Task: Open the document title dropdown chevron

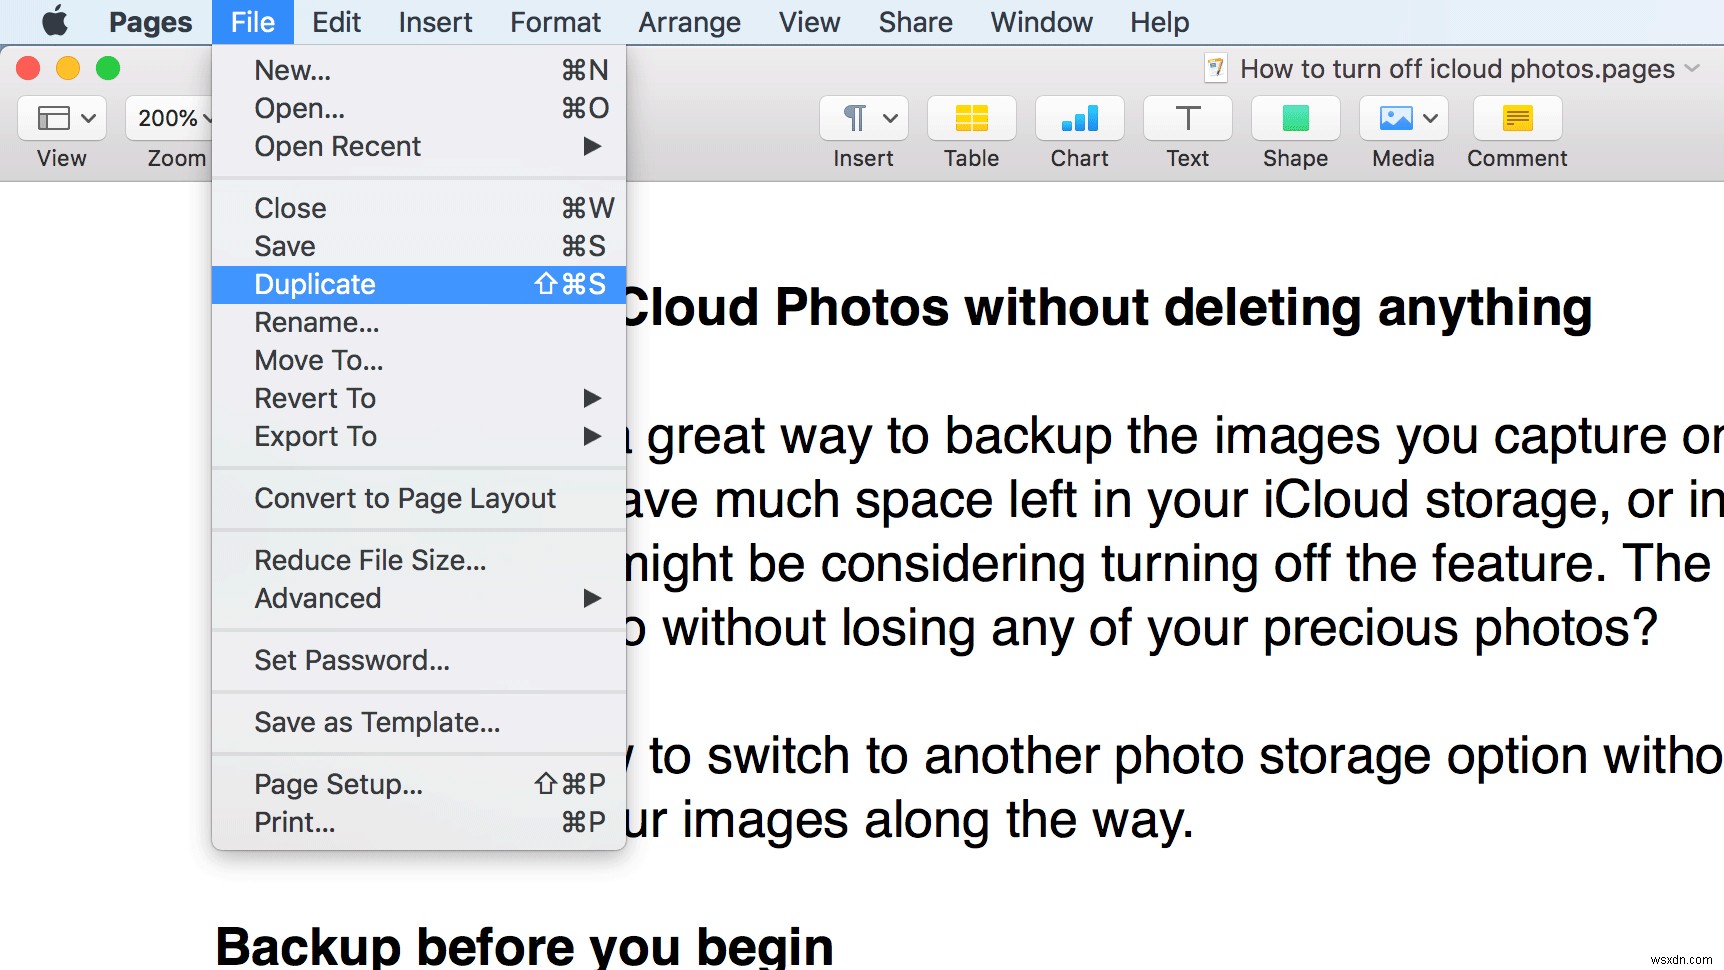Action: [x=1691, y=68]
